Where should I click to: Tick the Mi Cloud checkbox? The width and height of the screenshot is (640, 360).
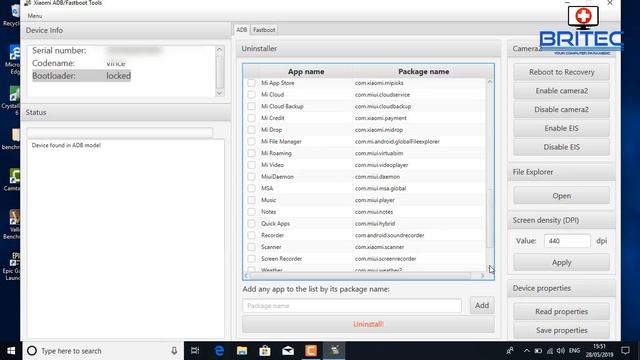(x=251, y=95)
